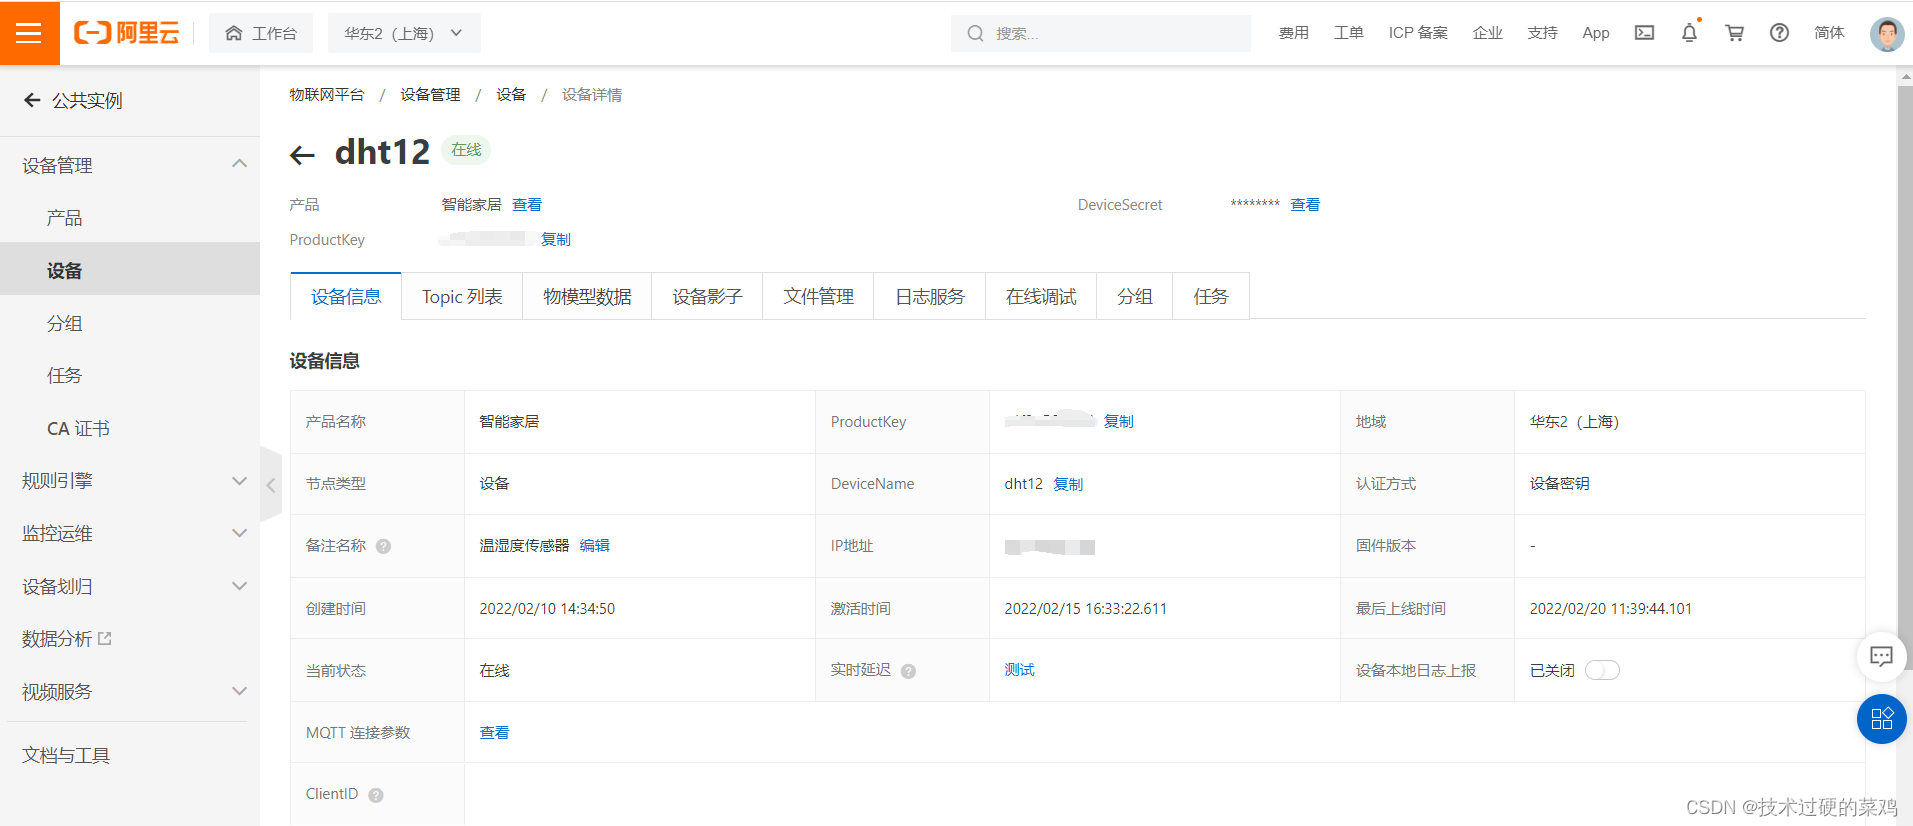Open 数据分析 external link
This screenshot has width=1913, height=826.
[x=66, y=638]
